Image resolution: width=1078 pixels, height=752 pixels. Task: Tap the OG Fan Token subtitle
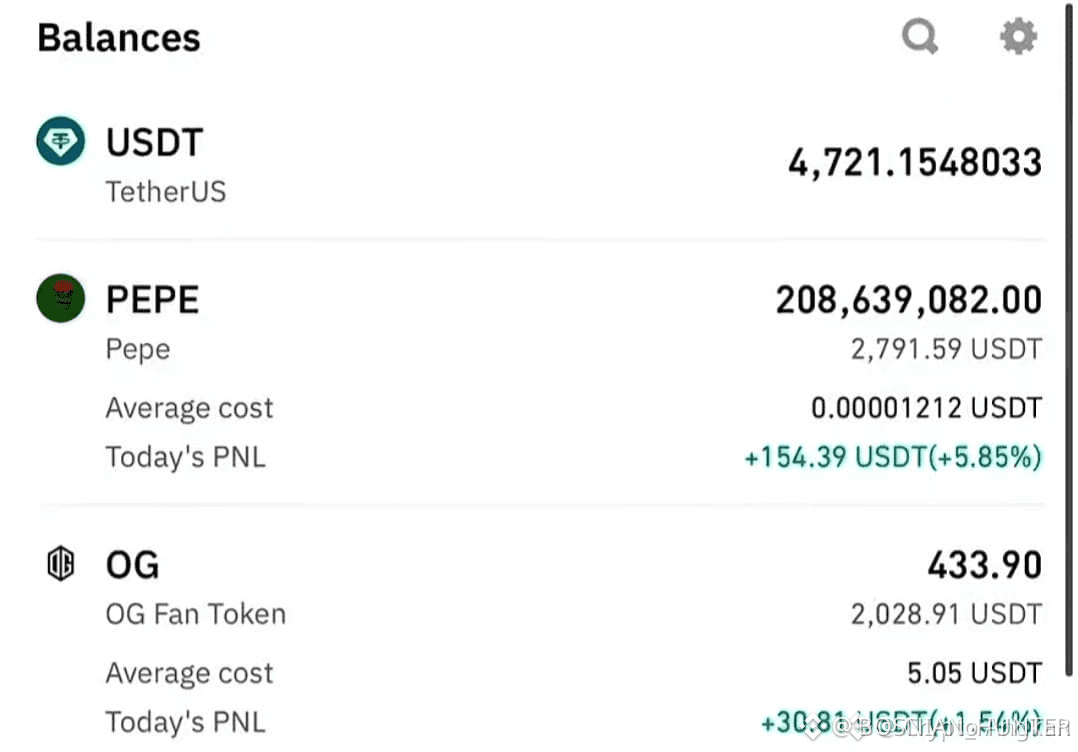196,614
